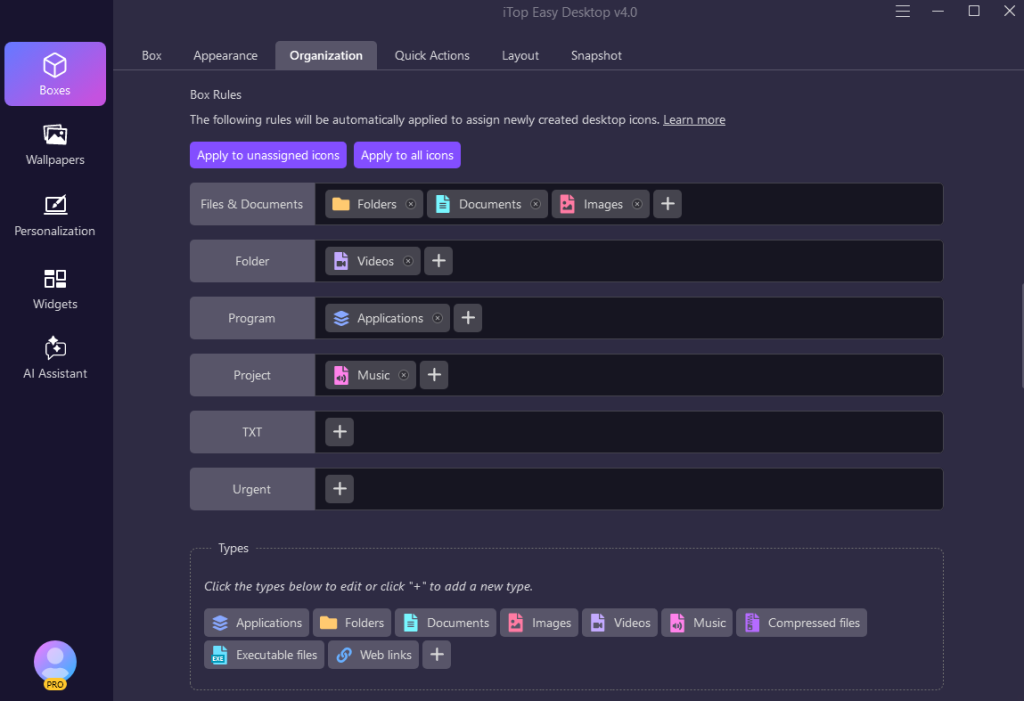Open the Personalization sidebar section
1024x701 pixels.
(55, 216)
